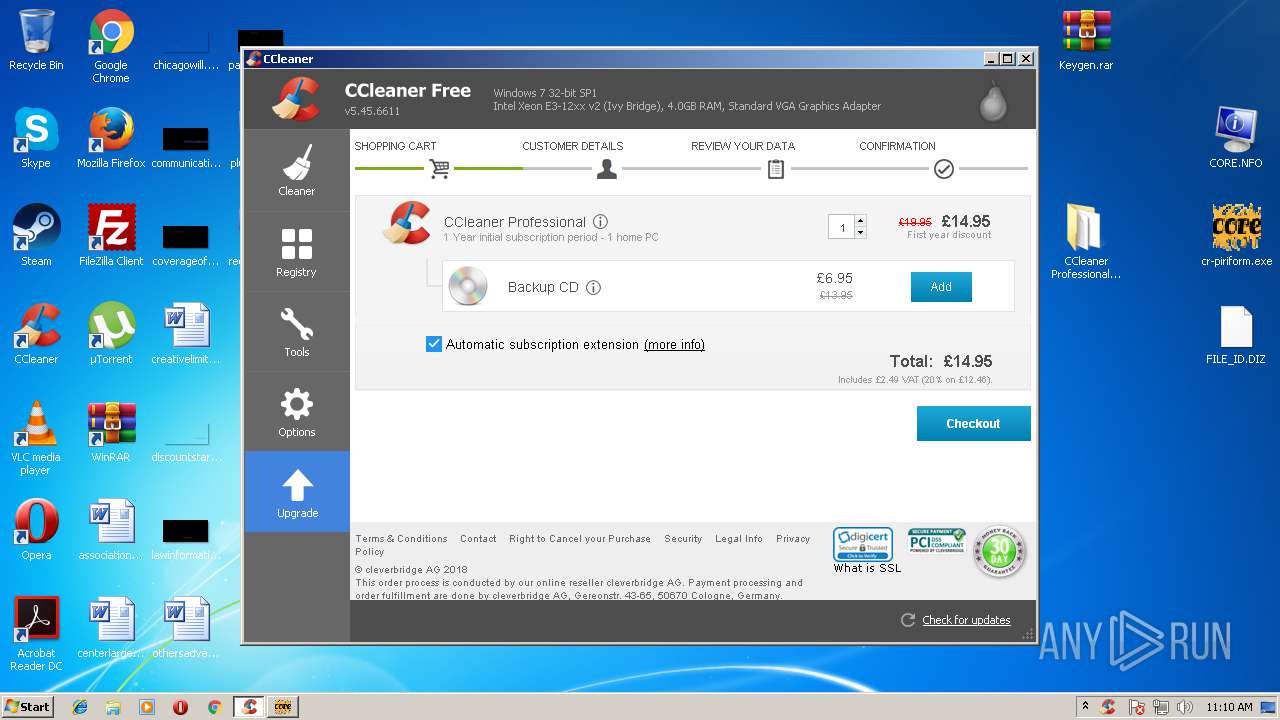The width and height of the screenshot is (1280, 720).
Task: Open Google Chrome desktop shortcut
Action: pyautogui.click(x=111, y=46)
